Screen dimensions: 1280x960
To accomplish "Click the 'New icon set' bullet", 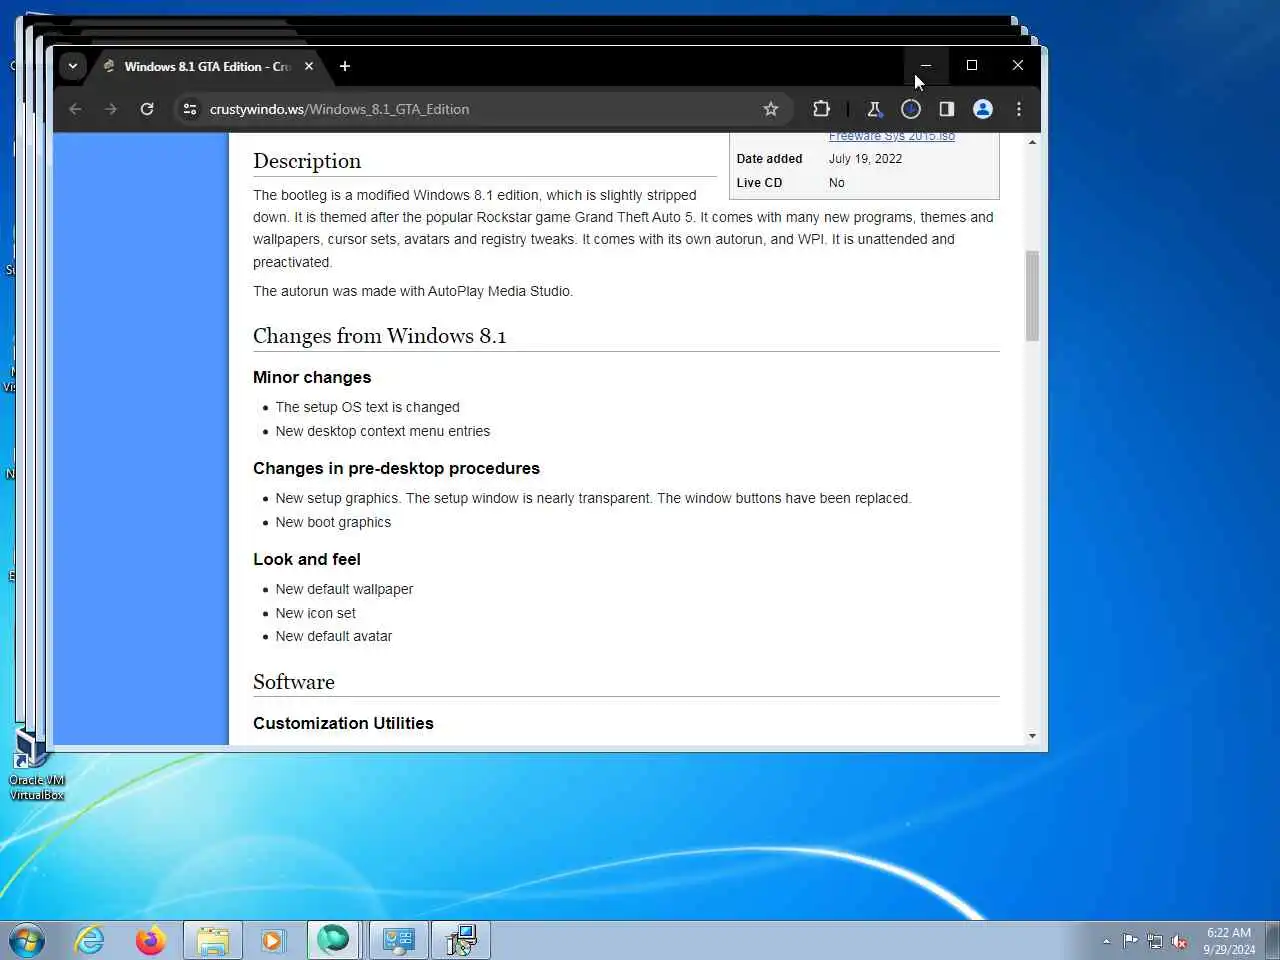I will coord(315,613).
